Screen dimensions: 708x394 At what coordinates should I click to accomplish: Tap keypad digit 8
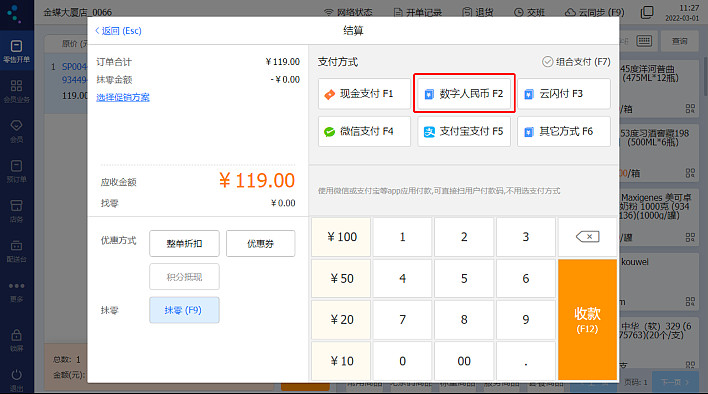tap(464, 320)
